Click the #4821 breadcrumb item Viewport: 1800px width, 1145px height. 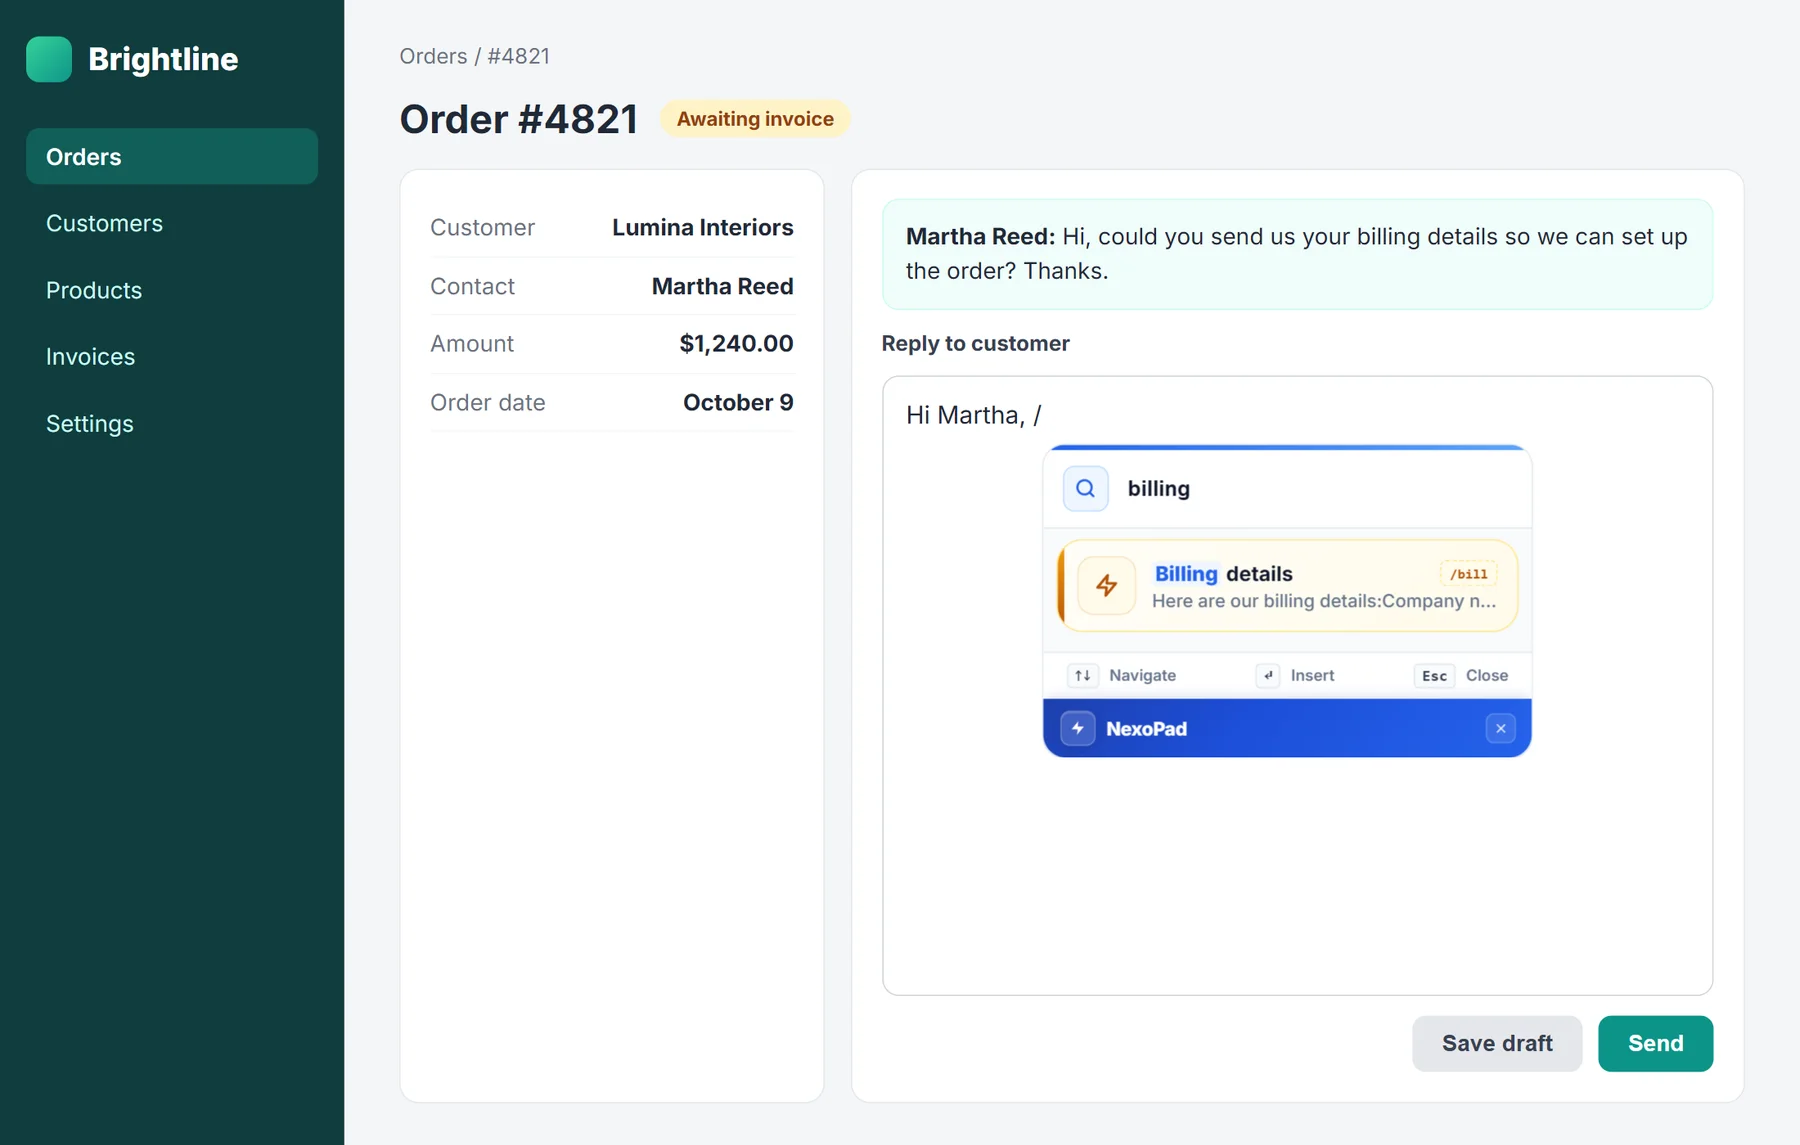click(518, 57)
